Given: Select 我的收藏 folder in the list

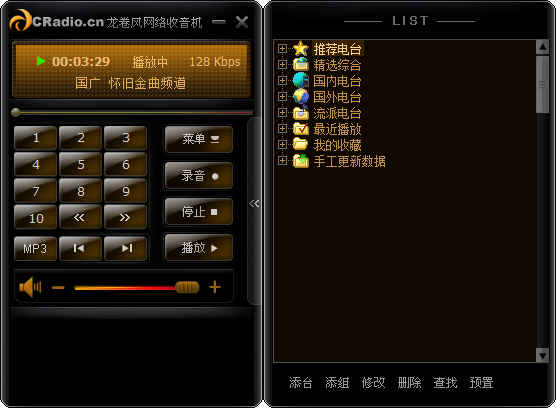Looking at the screenshot, I should click(337, 145).
